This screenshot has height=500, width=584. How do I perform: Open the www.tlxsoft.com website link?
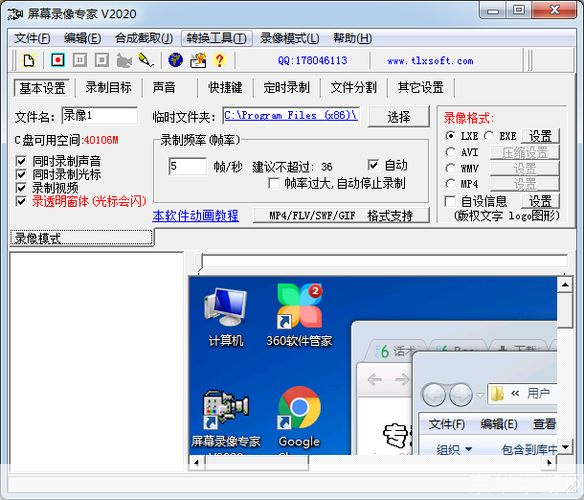[430, 61]
